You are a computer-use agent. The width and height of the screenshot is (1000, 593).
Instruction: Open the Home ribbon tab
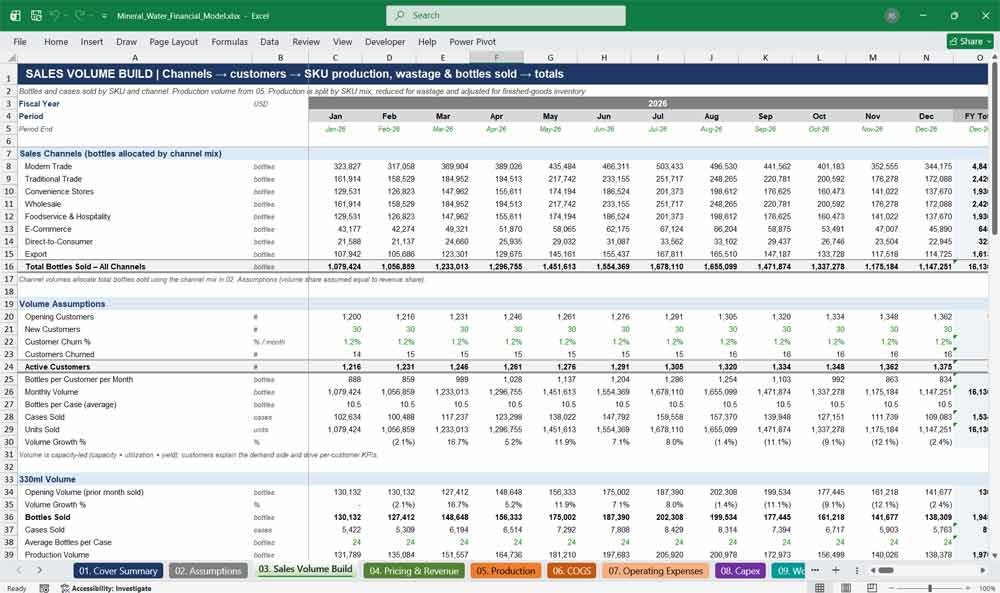56,41
